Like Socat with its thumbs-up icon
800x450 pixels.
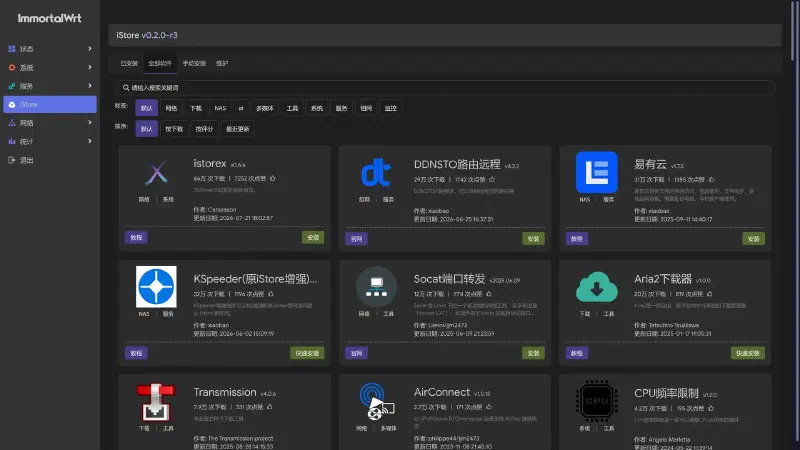(x=489, y=294)
